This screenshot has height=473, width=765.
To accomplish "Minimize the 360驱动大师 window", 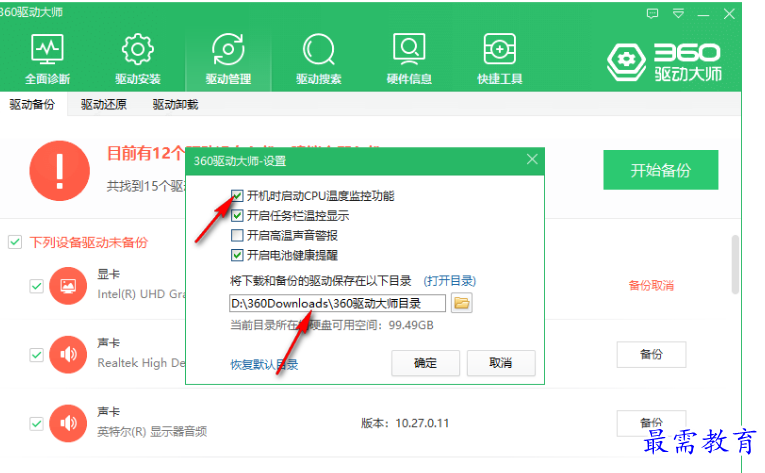I will [703, 15].
